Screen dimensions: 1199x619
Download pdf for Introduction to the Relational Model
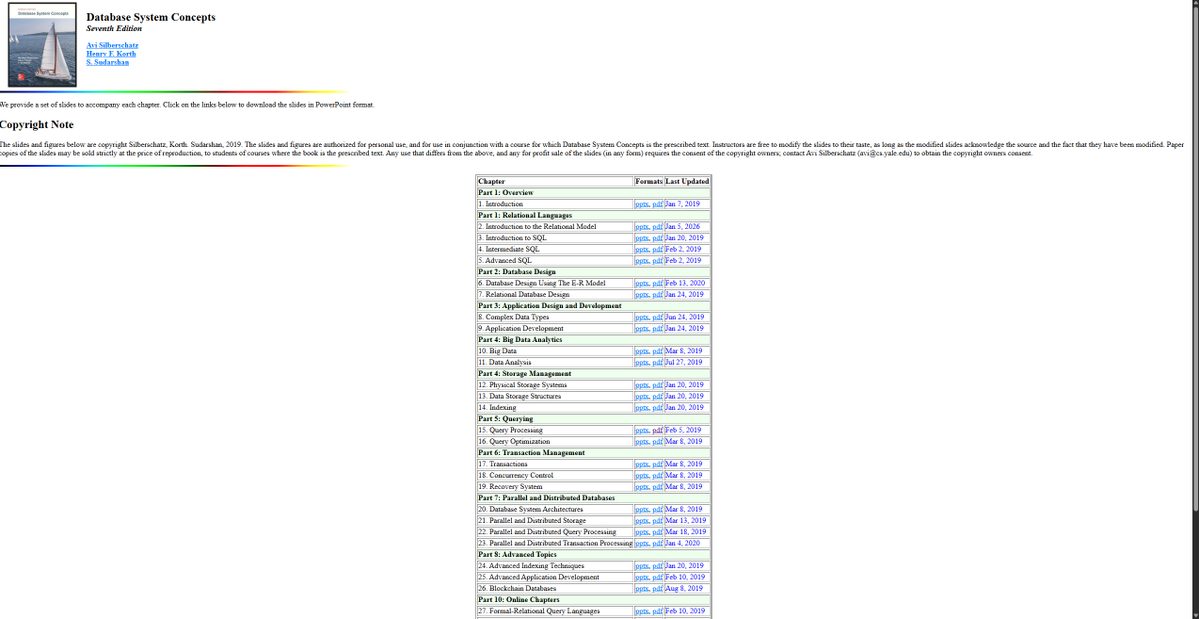[657, 227]
